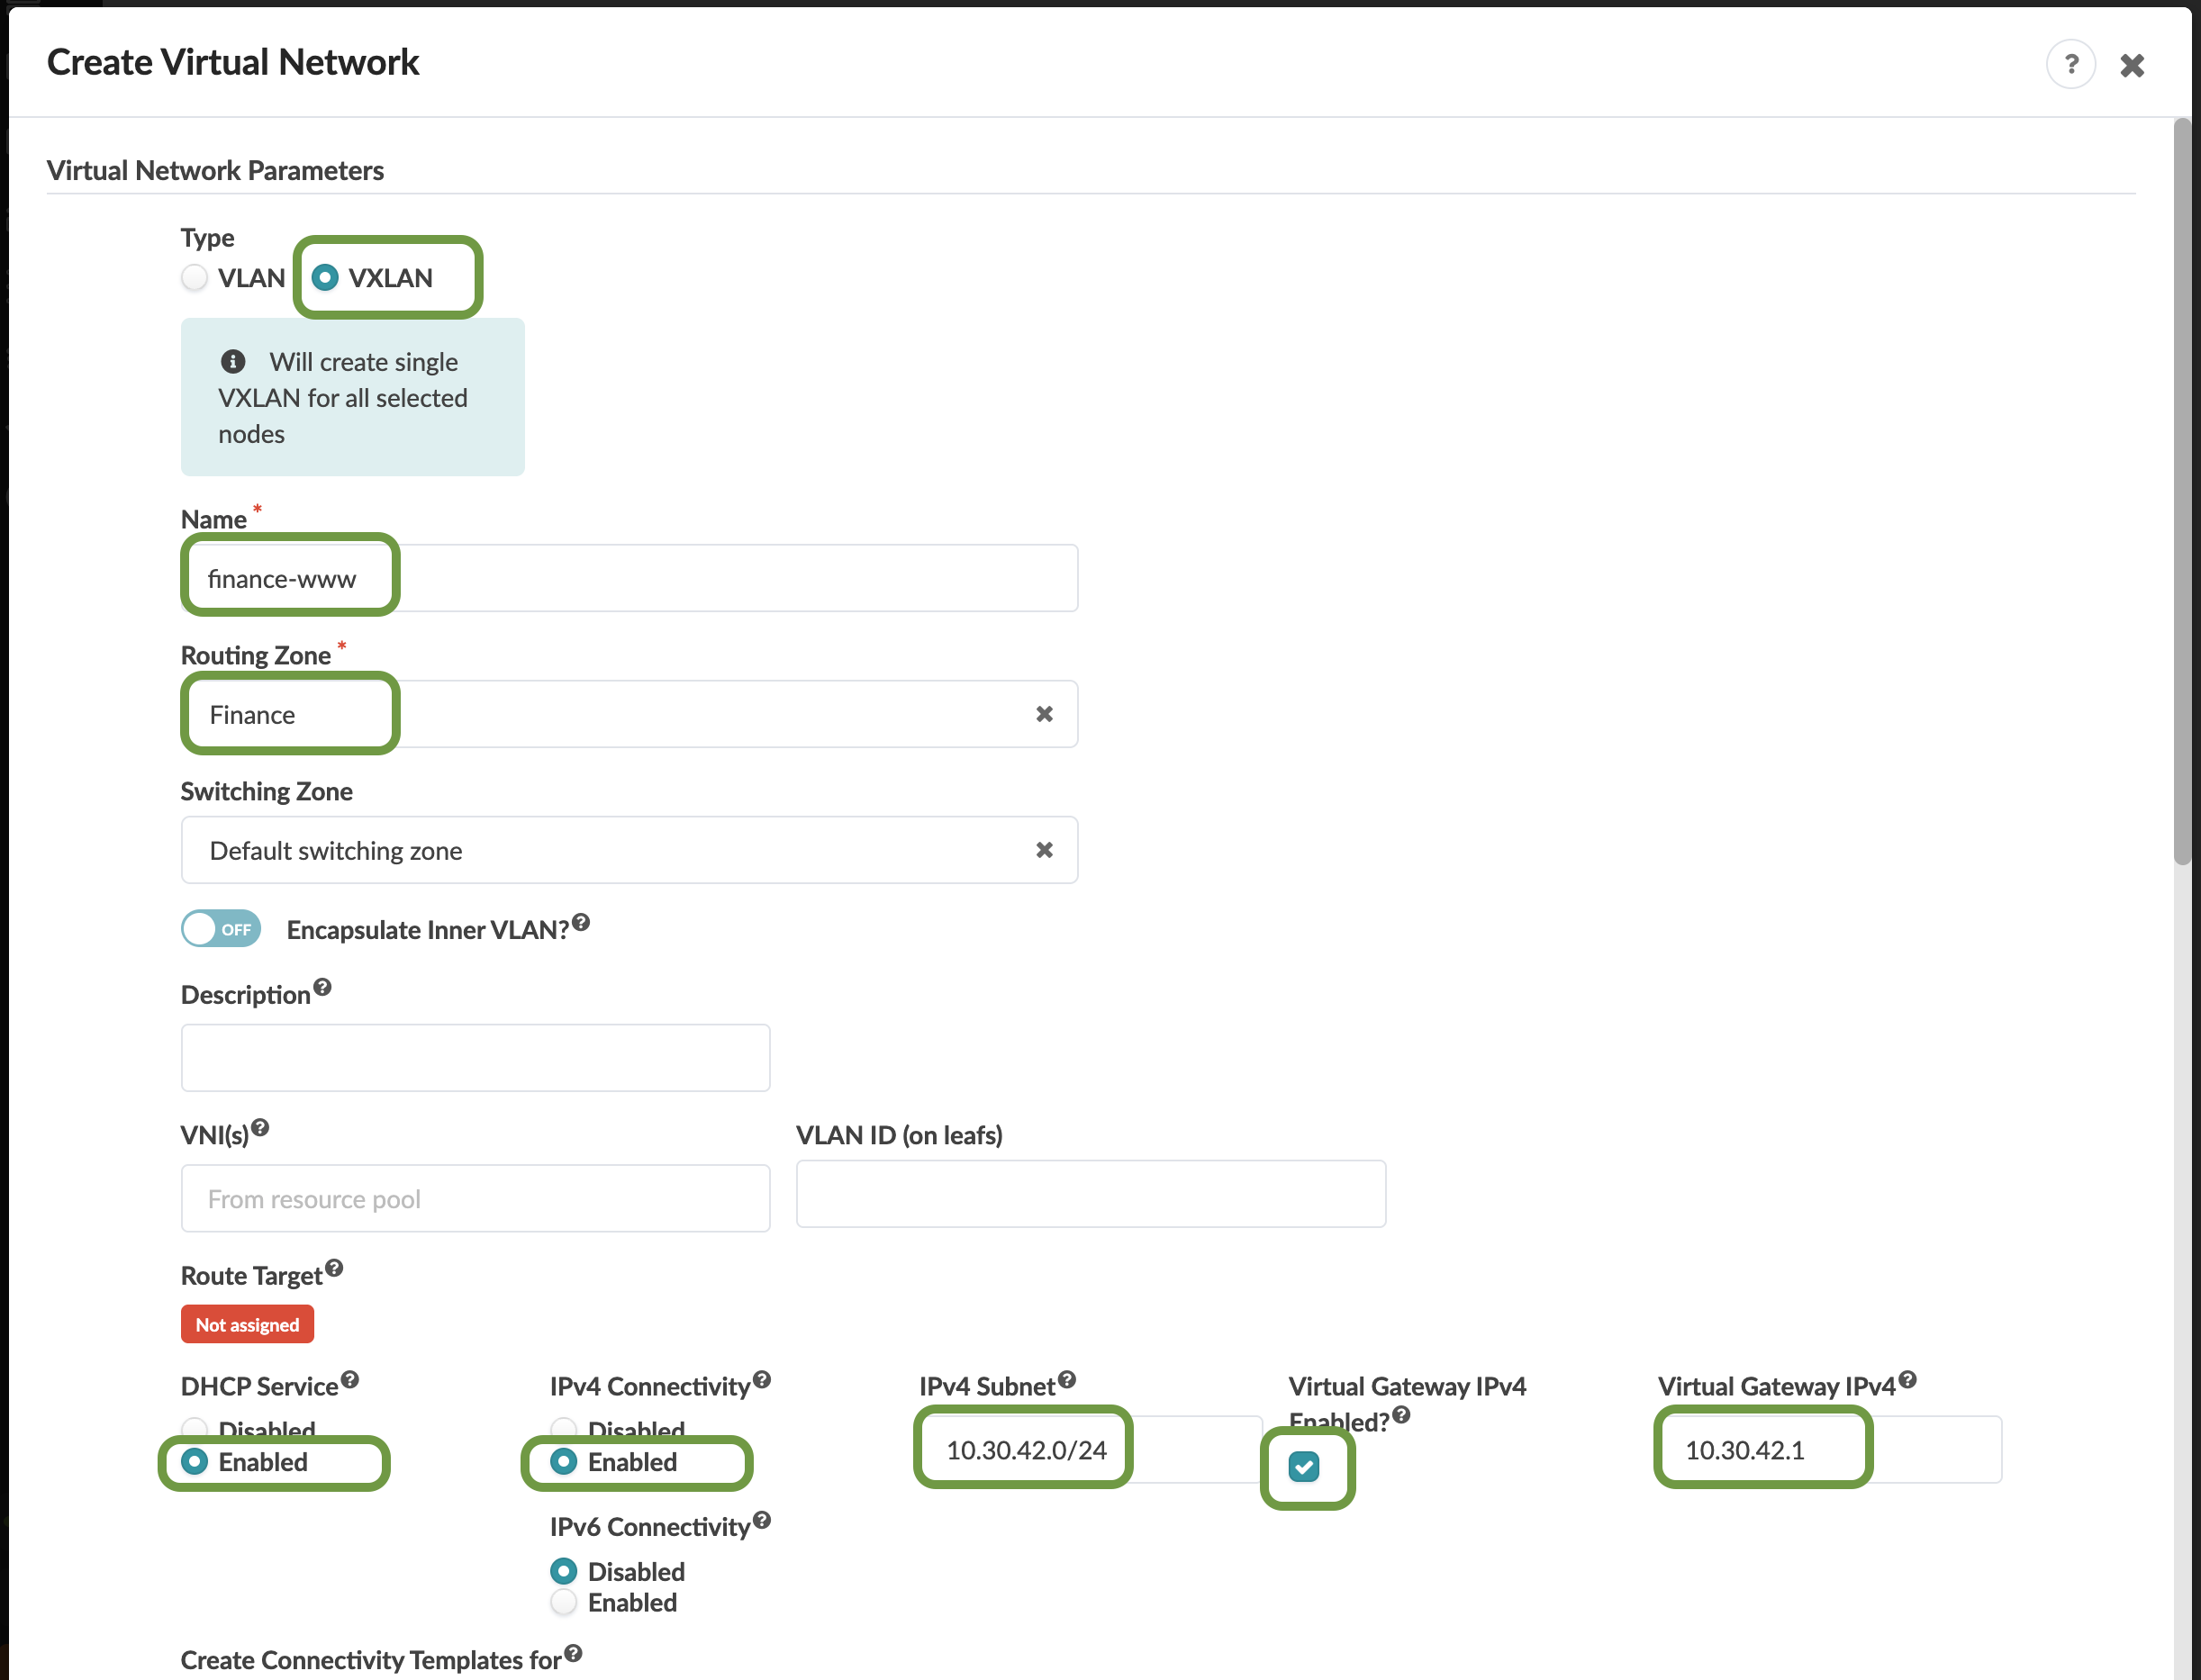
Task: Close the Create Virtual Network dialog
Action: coord(2132,65)
